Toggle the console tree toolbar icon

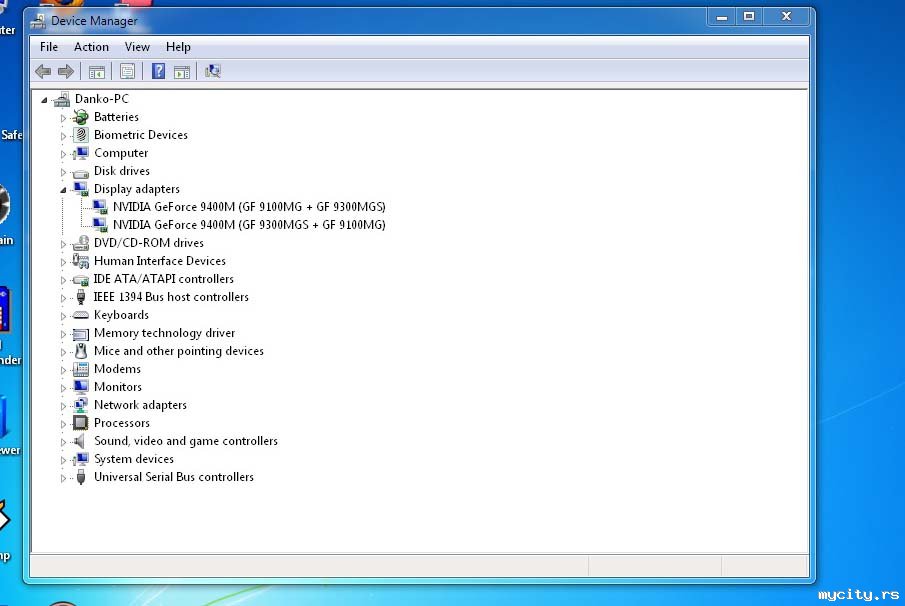pyautogui.click(x=96, y=72)
